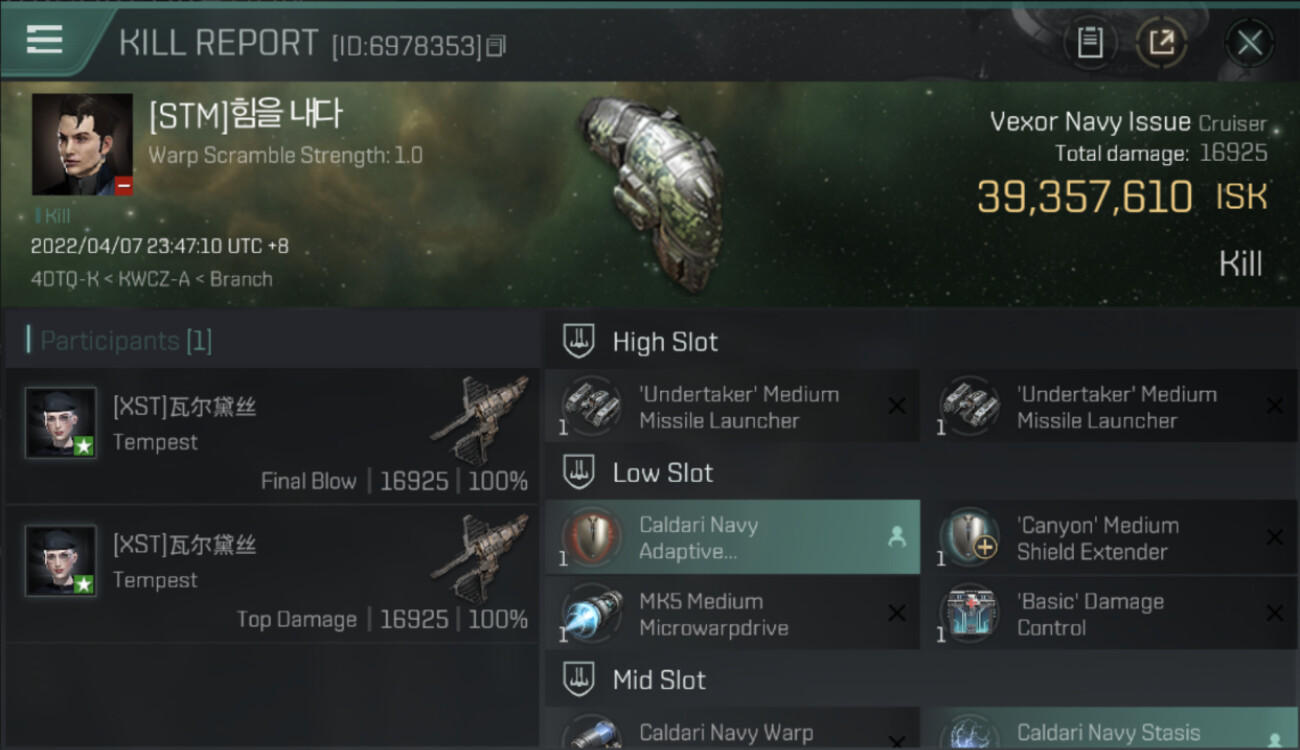Screen dimensions: 1300x750
Task: Open the hamburger main menu
Action: coord(44,40)
